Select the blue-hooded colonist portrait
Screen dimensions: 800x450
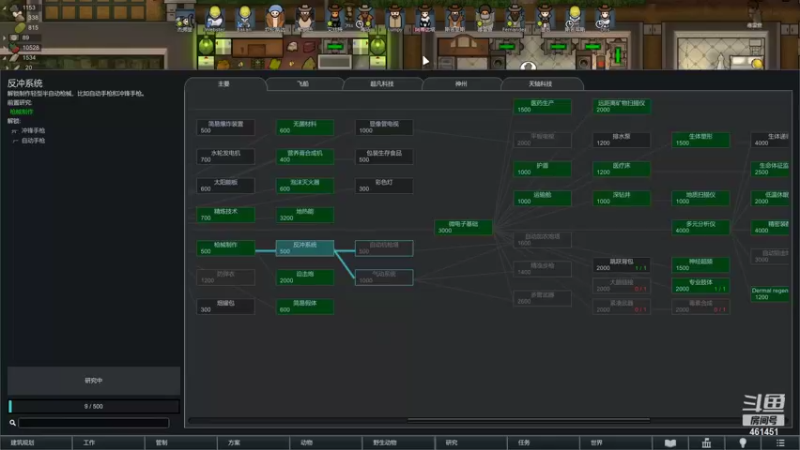(x=275, y=17)
